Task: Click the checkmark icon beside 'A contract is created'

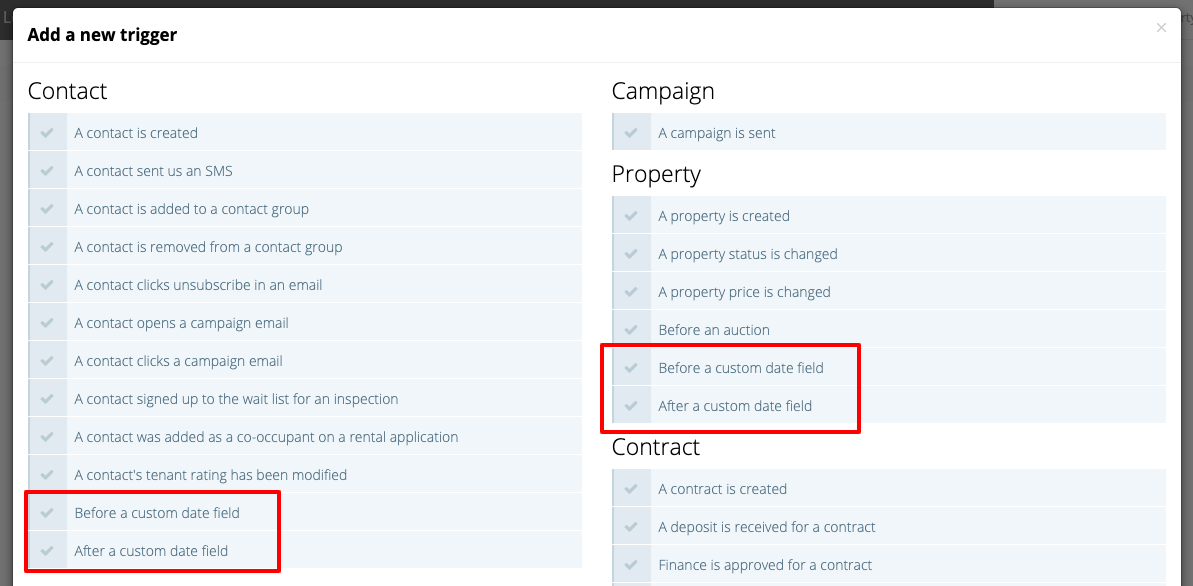Action: (632, 488)
